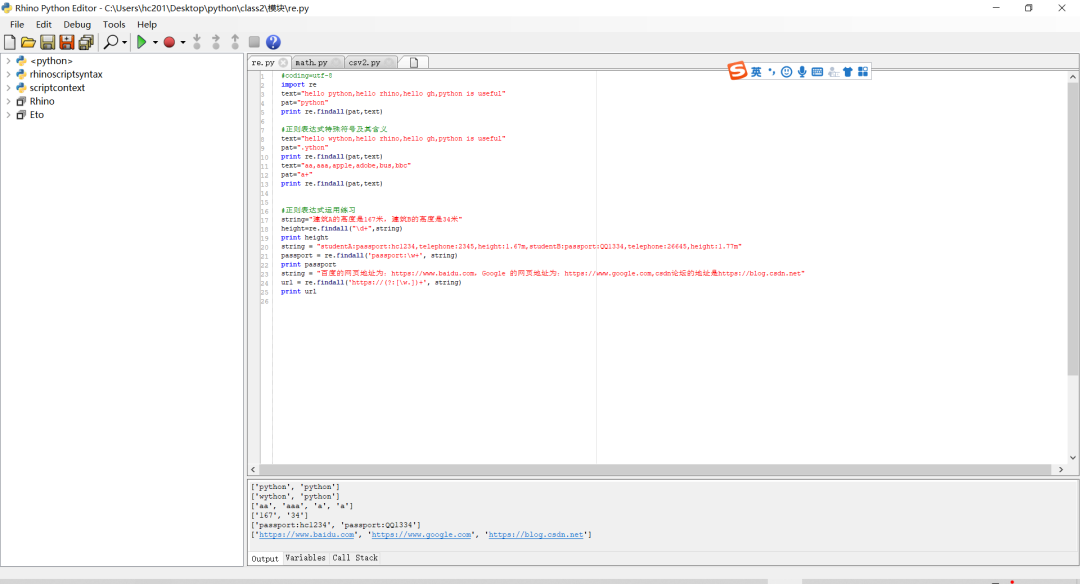This screenshot has height=584, width=1080.
Task: Close the re.py tab
Action: (283, 63)
